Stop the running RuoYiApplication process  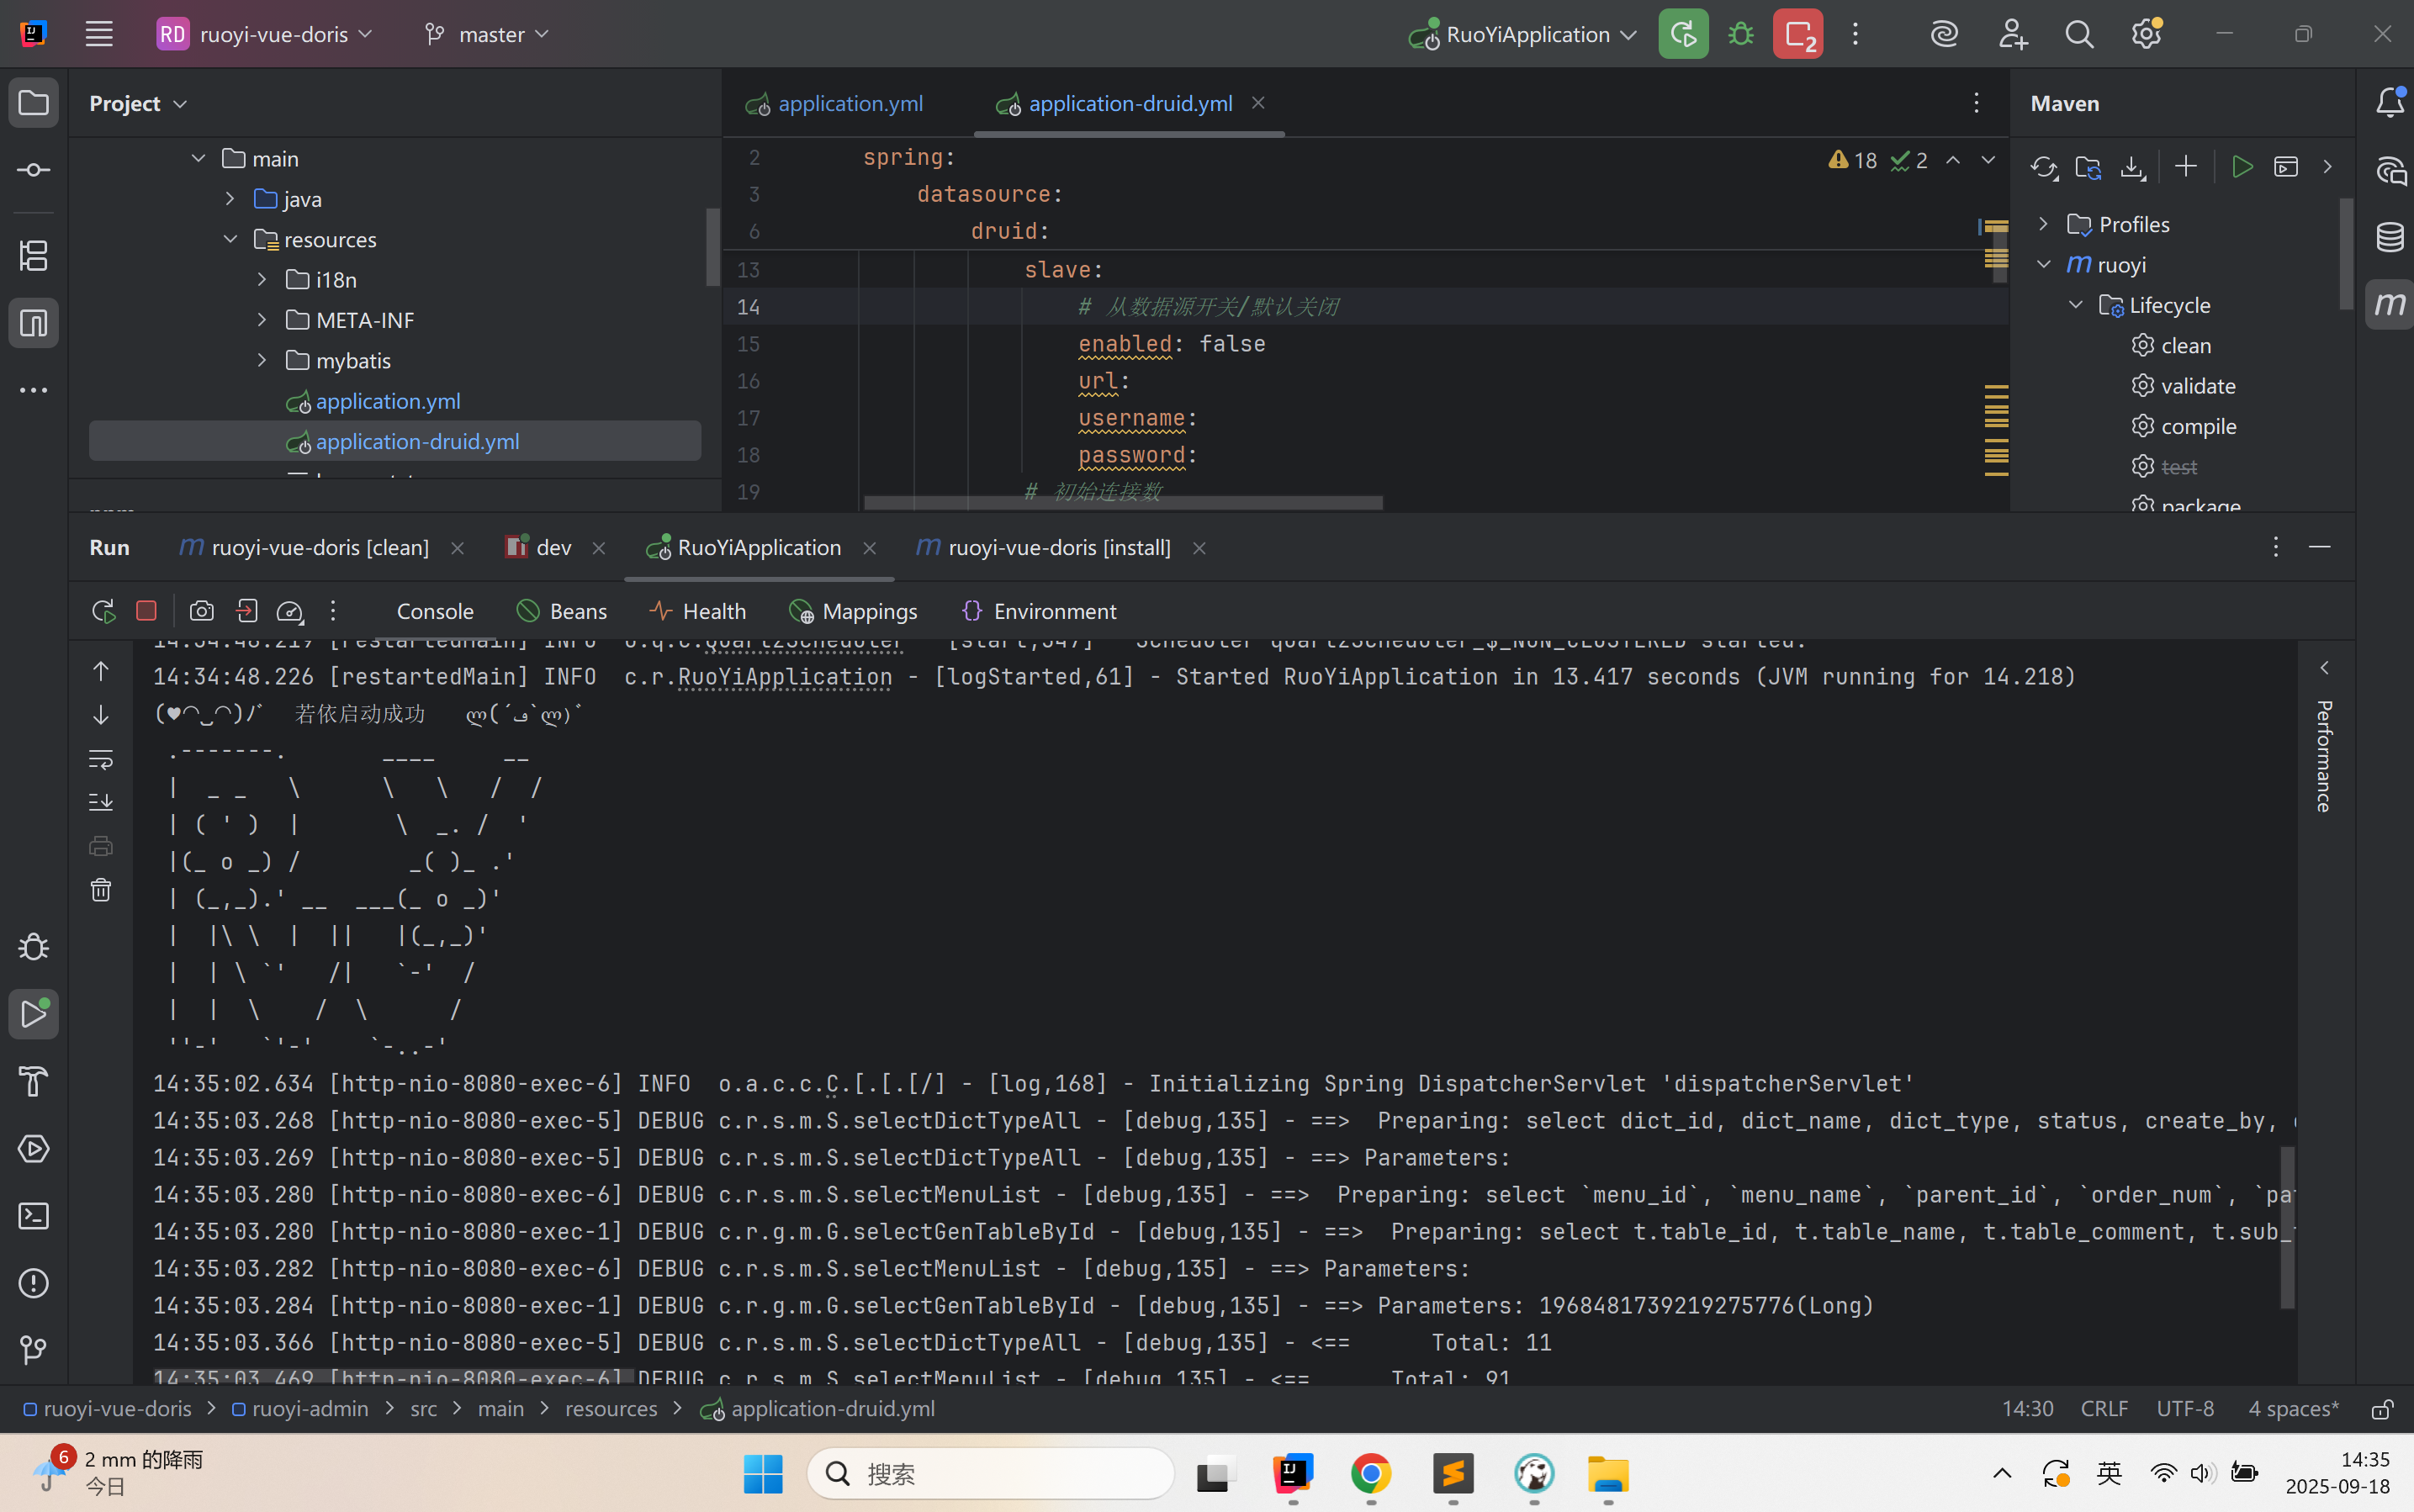(146, 611)
